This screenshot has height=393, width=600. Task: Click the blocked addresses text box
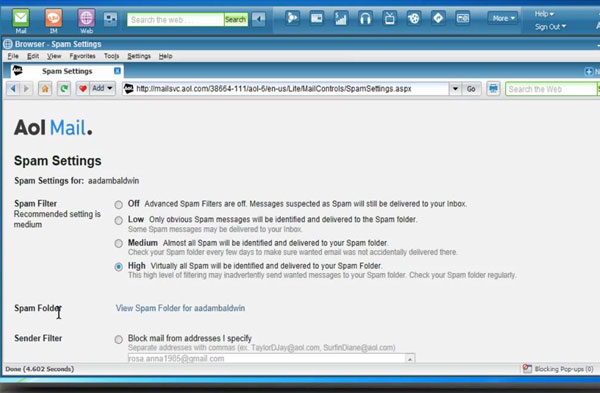(x=267, y=359)
